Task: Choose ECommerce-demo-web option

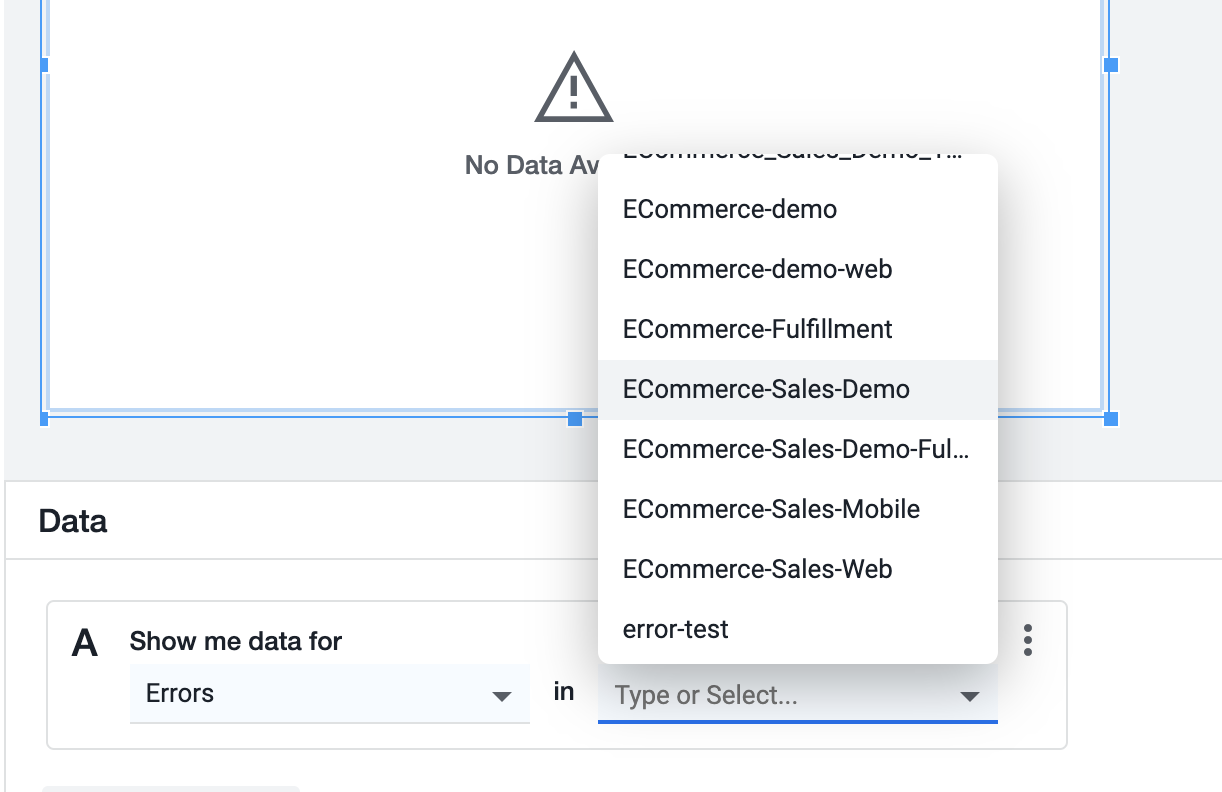Action: click(x=797, y=270)
